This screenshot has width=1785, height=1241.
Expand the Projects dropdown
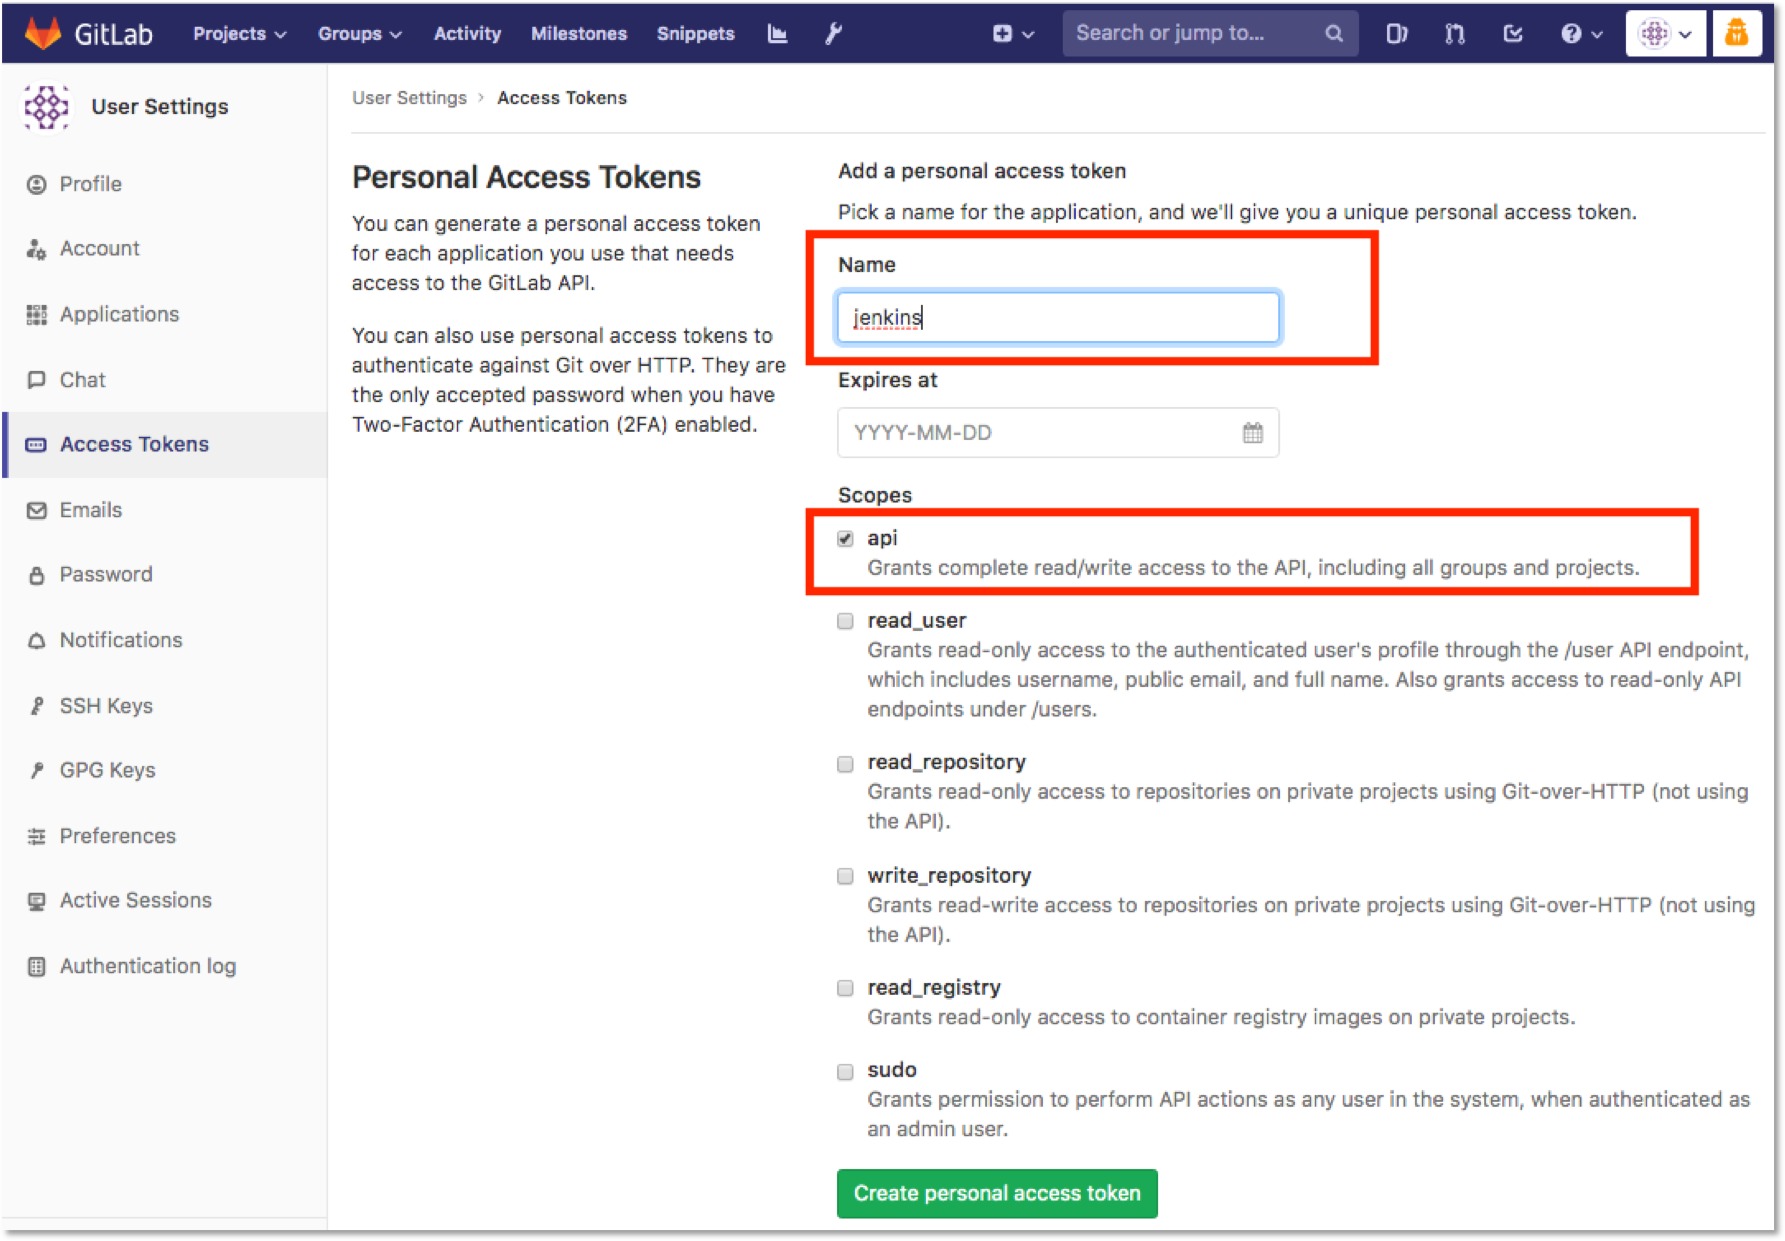(x=238, y=32)
